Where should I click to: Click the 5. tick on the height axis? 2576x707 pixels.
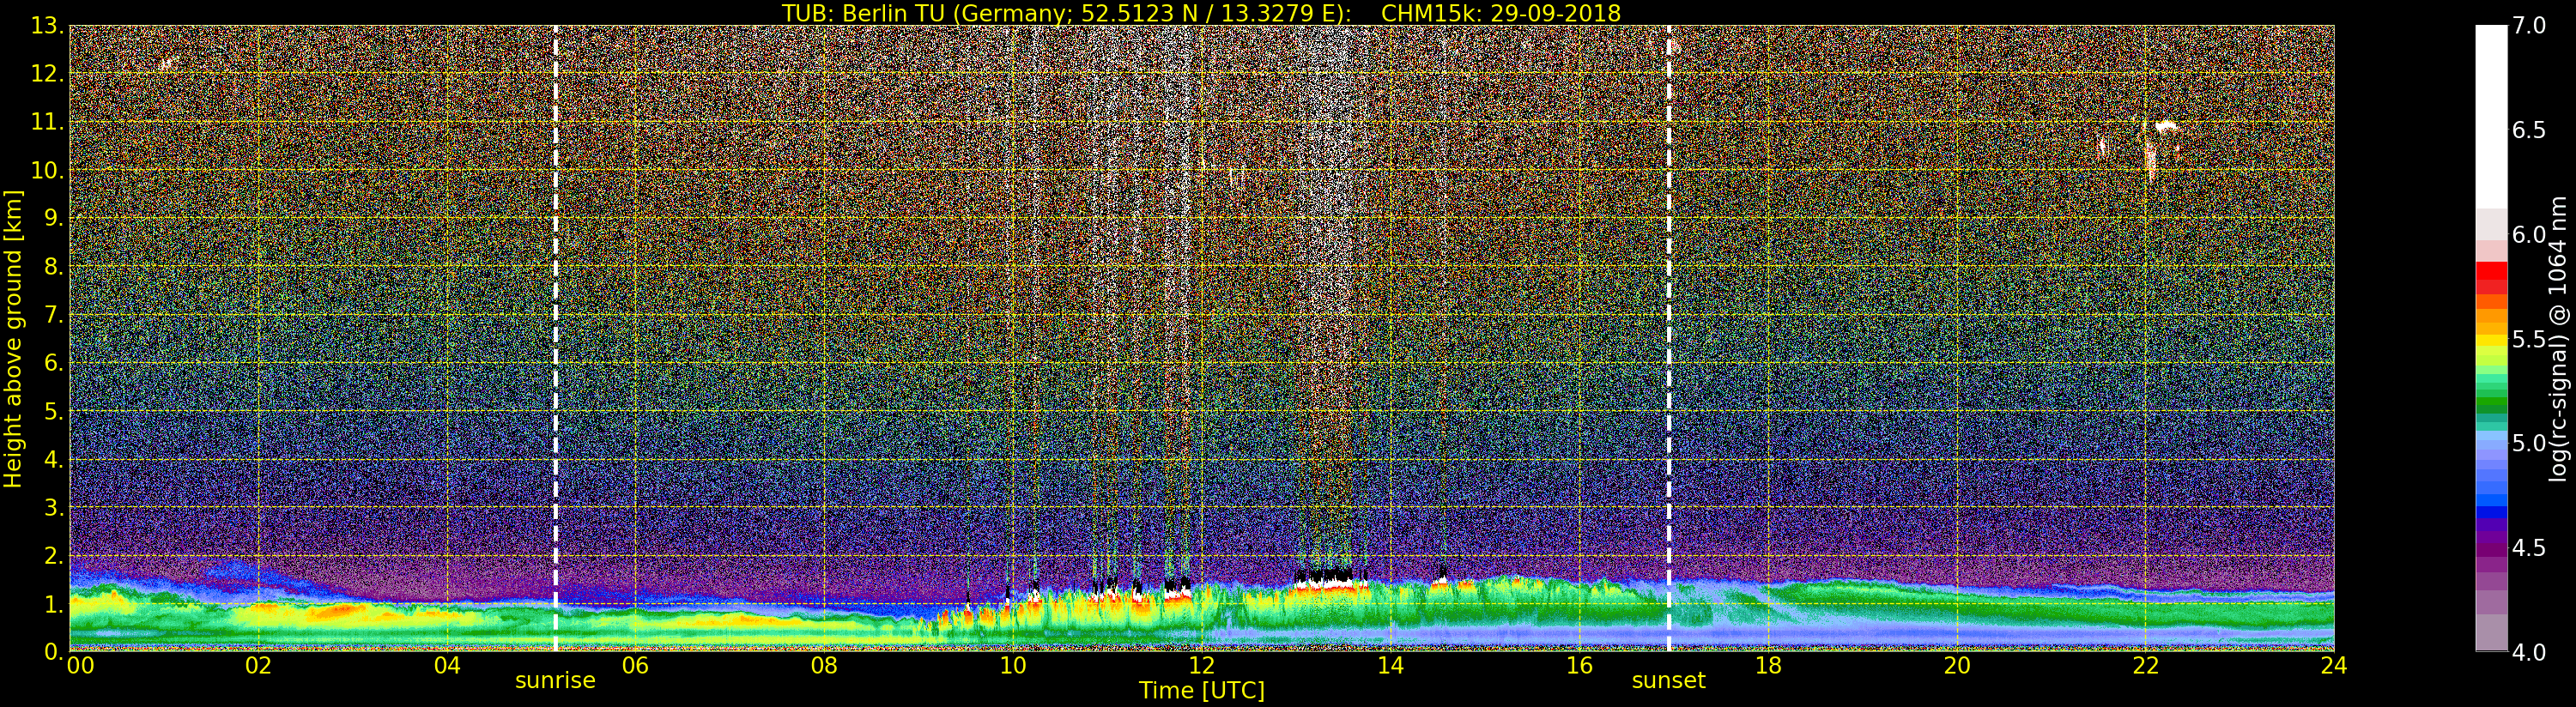click(x=50, y=412)
